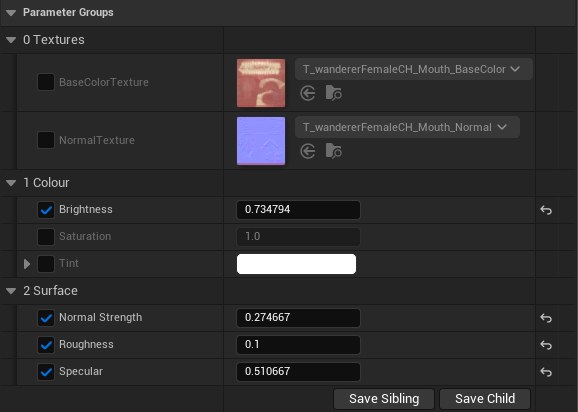Click the 0 Textures group title

54,40
